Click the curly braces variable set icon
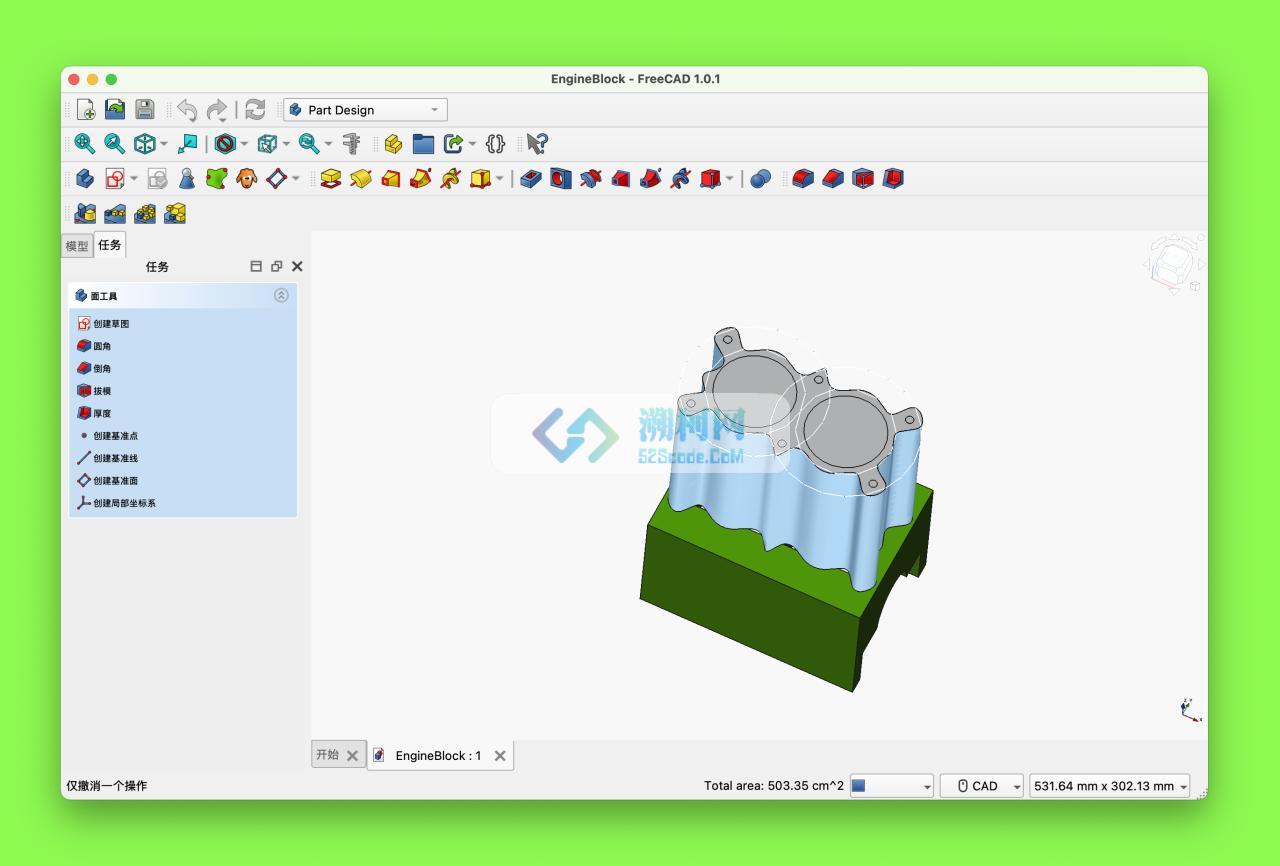The width and height of the screenshot is (1280, 866). [495, 144]
